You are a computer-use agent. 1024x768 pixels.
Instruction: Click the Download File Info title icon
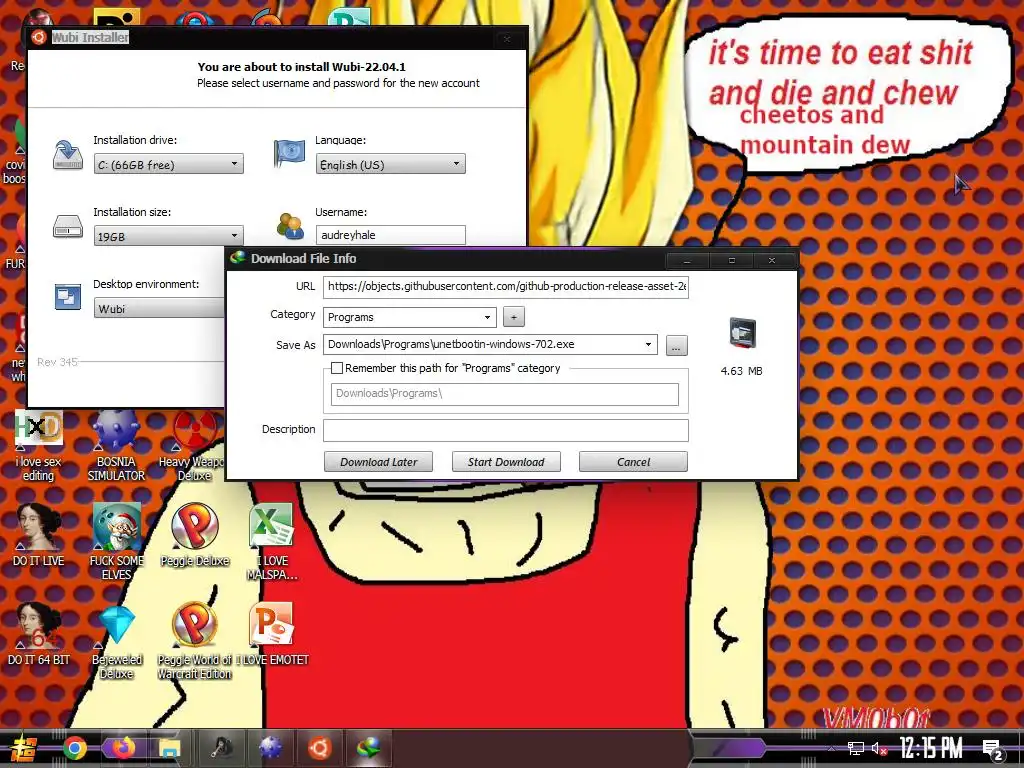coord(238,258)
